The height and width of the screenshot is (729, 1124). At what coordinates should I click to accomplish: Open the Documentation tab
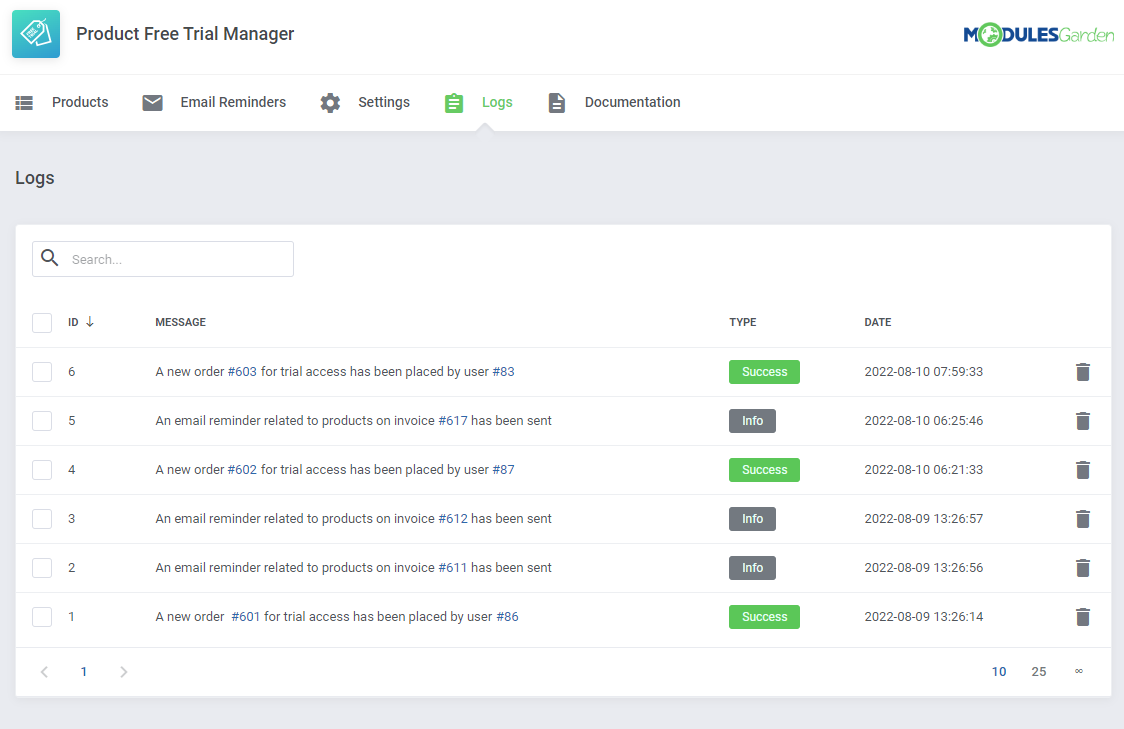point(632,103)
